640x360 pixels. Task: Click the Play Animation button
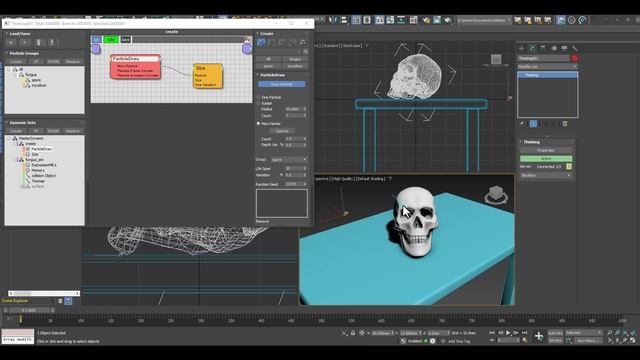[x=508, y=333]
